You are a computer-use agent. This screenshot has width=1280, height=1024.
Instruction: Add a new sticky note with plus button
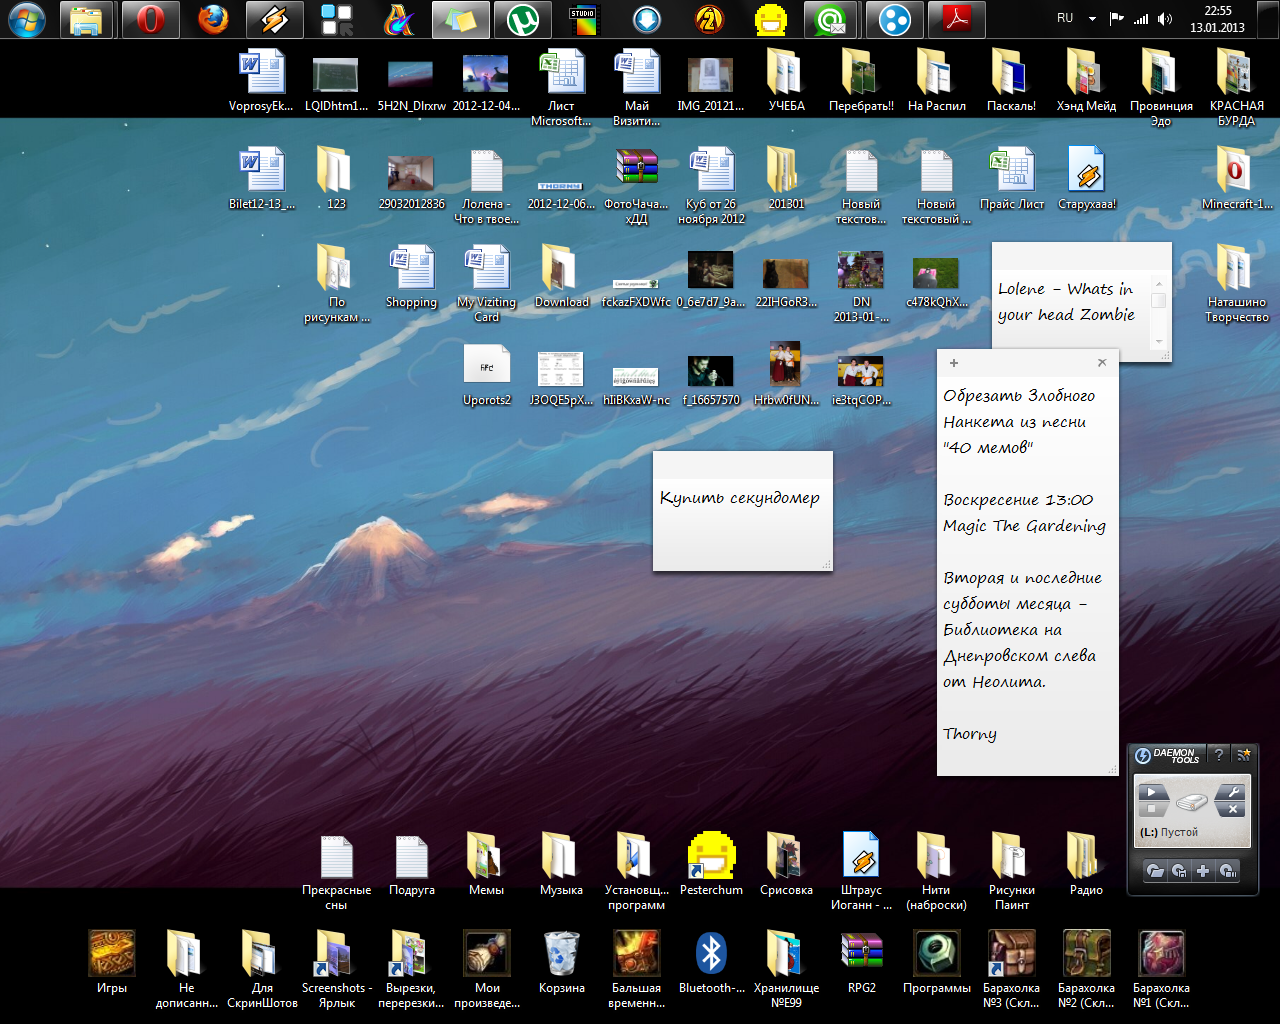tap(954, 363)
